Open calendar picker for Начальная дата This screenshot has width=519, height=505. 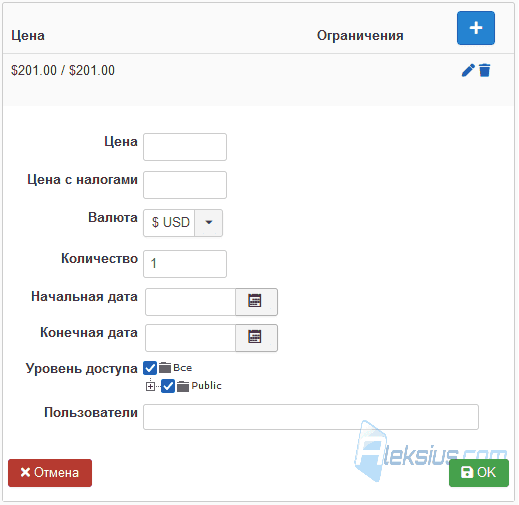[256, 302]
